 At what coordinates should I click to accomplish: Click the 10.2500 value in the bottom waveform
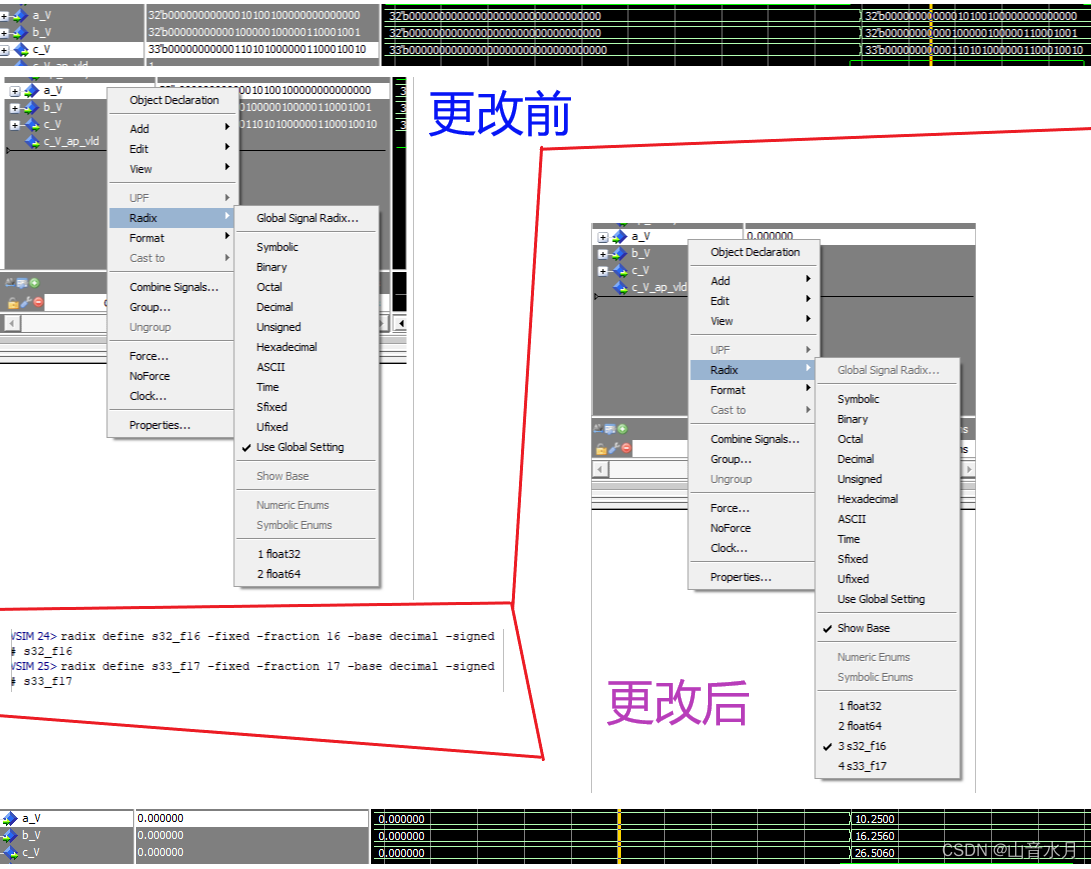(x=874, y=820)
